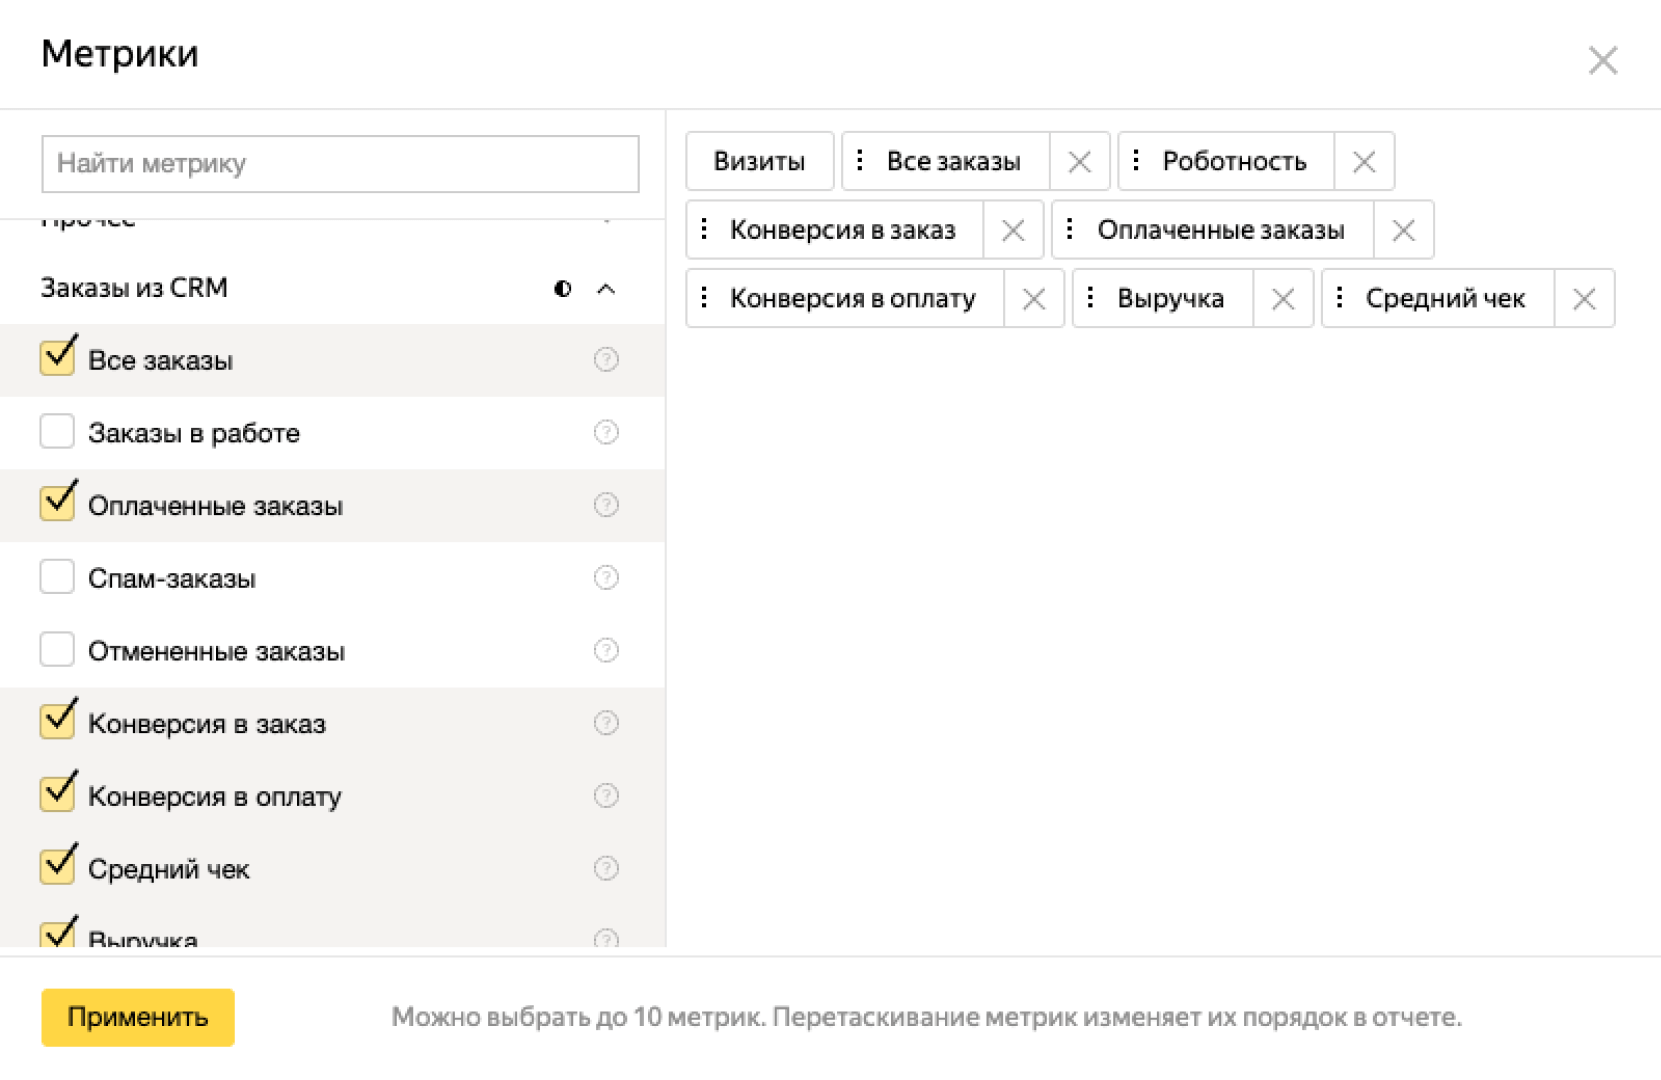This screenshot has width=1661, height=1080.
Task: Enable the Заказы в работе checkbox
Action: tap(57, 433)
